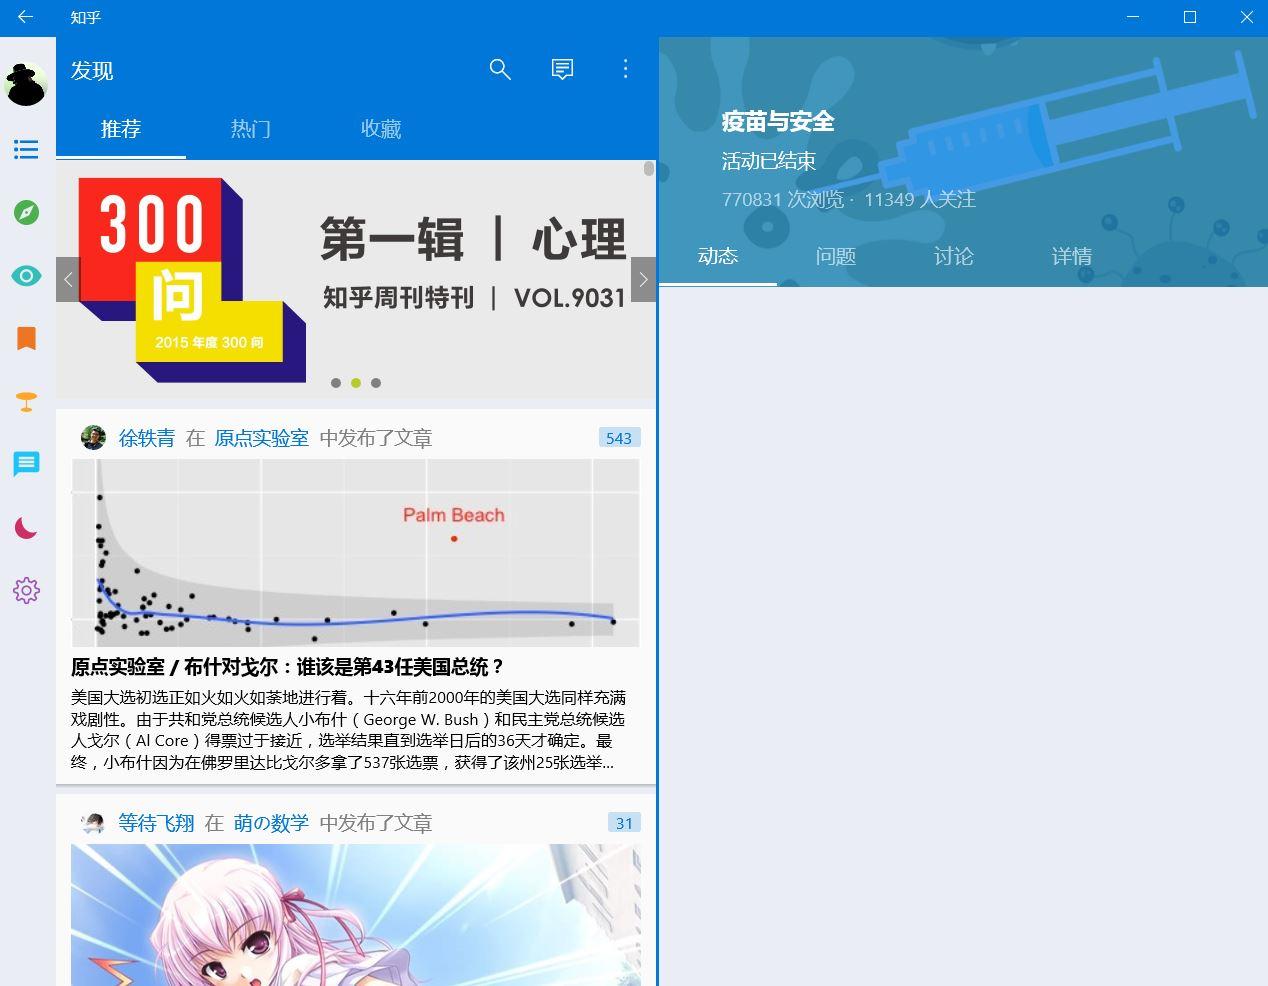
Task: Click the feed list scrollbar thumb
Action: pyautogui.click(x=649, y=168)
